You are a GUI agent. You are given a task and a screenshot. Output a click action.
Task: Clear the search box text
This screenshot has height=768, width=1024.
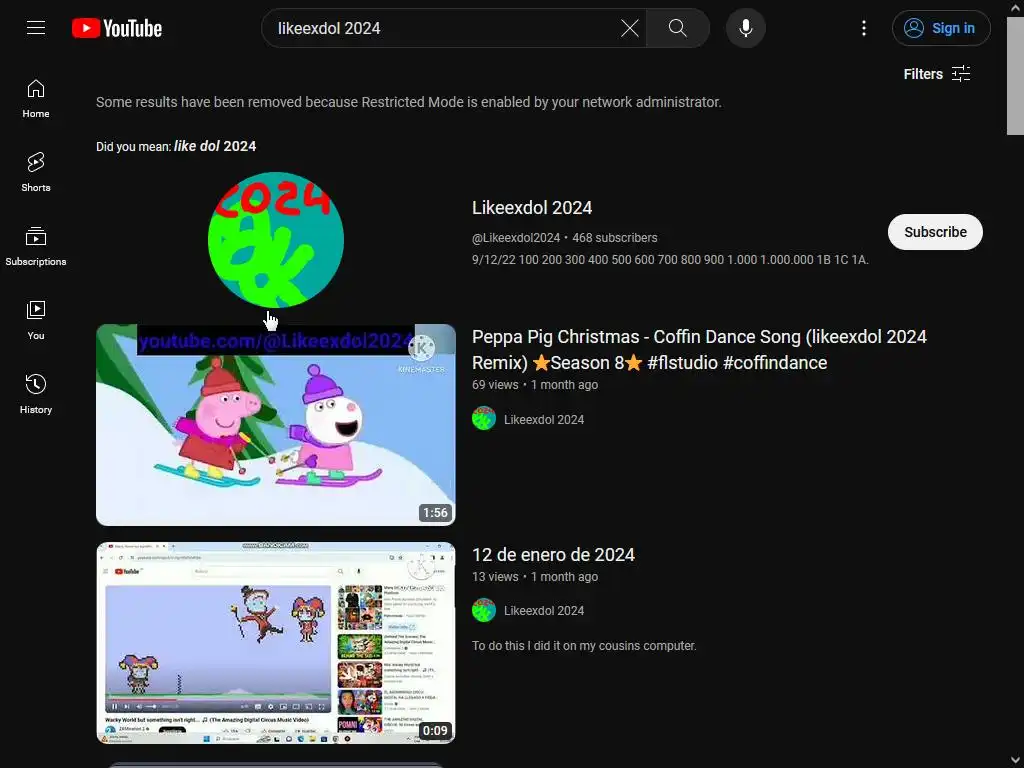tap(630, 28)
